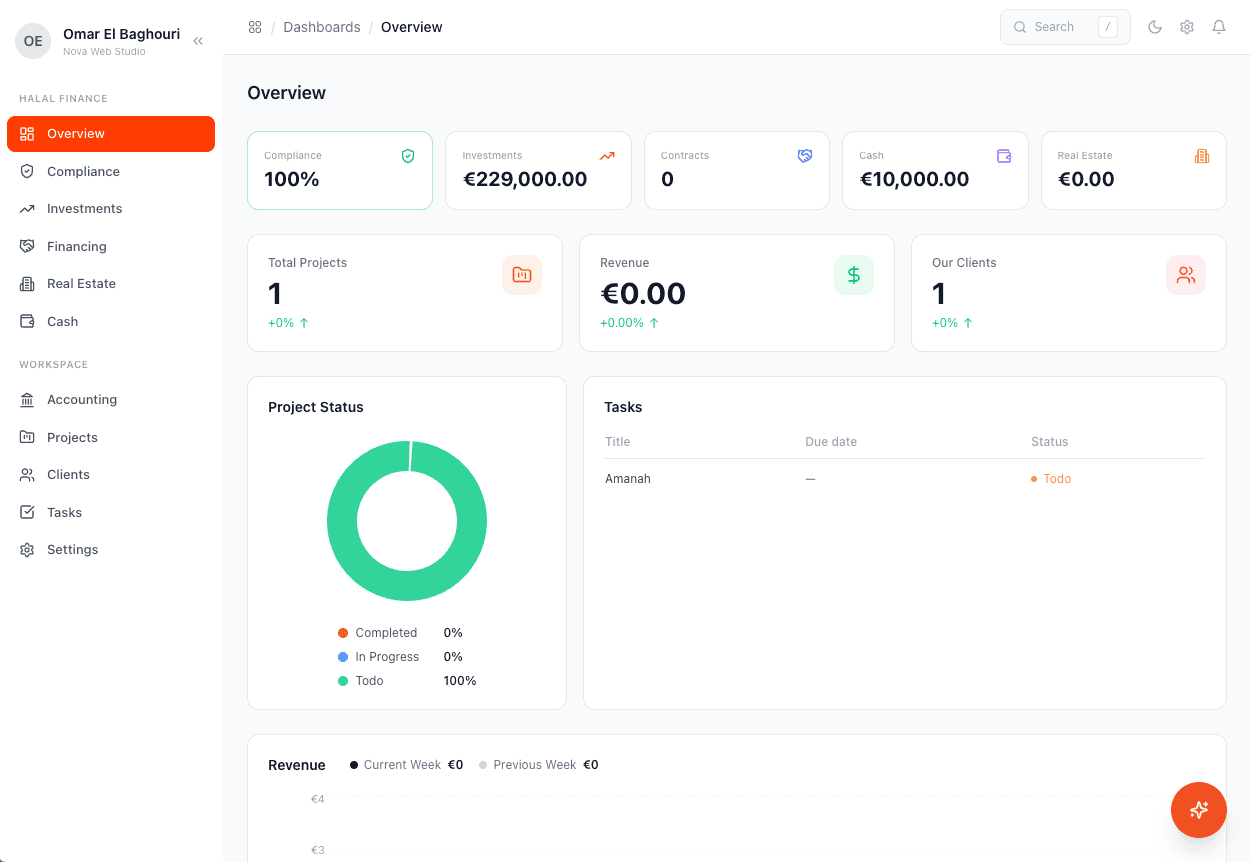Click the Financing icon in the sidebar

pos(27,246)
